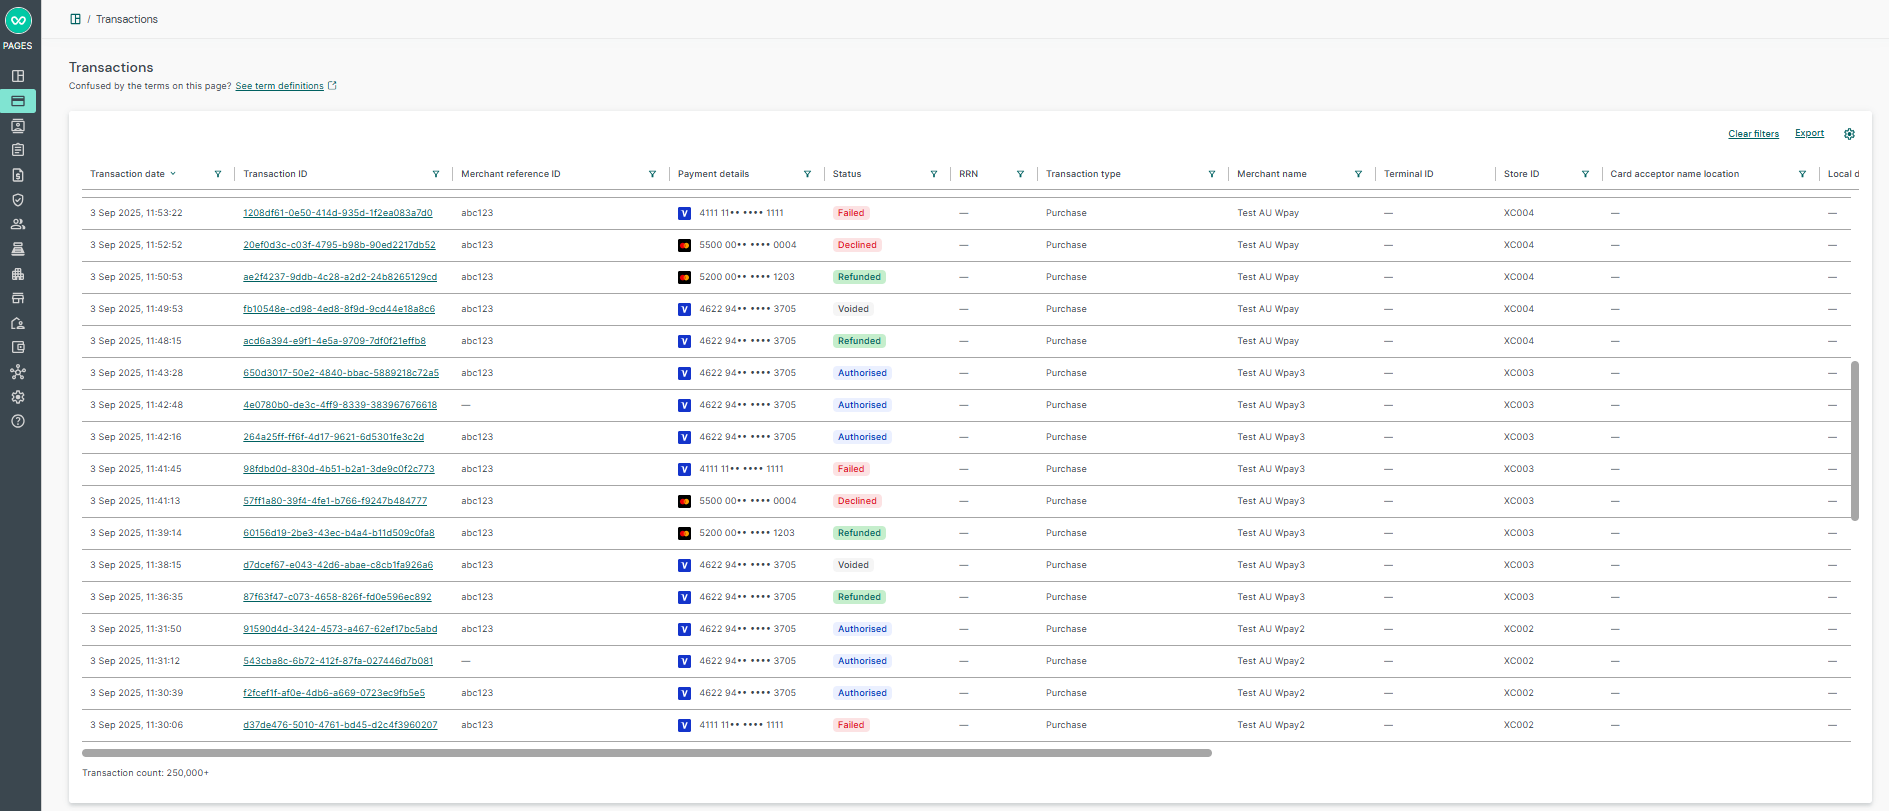Open the house with person icon in the sidebar
Screen dimensions: 1889x811
tap(18, 323)
